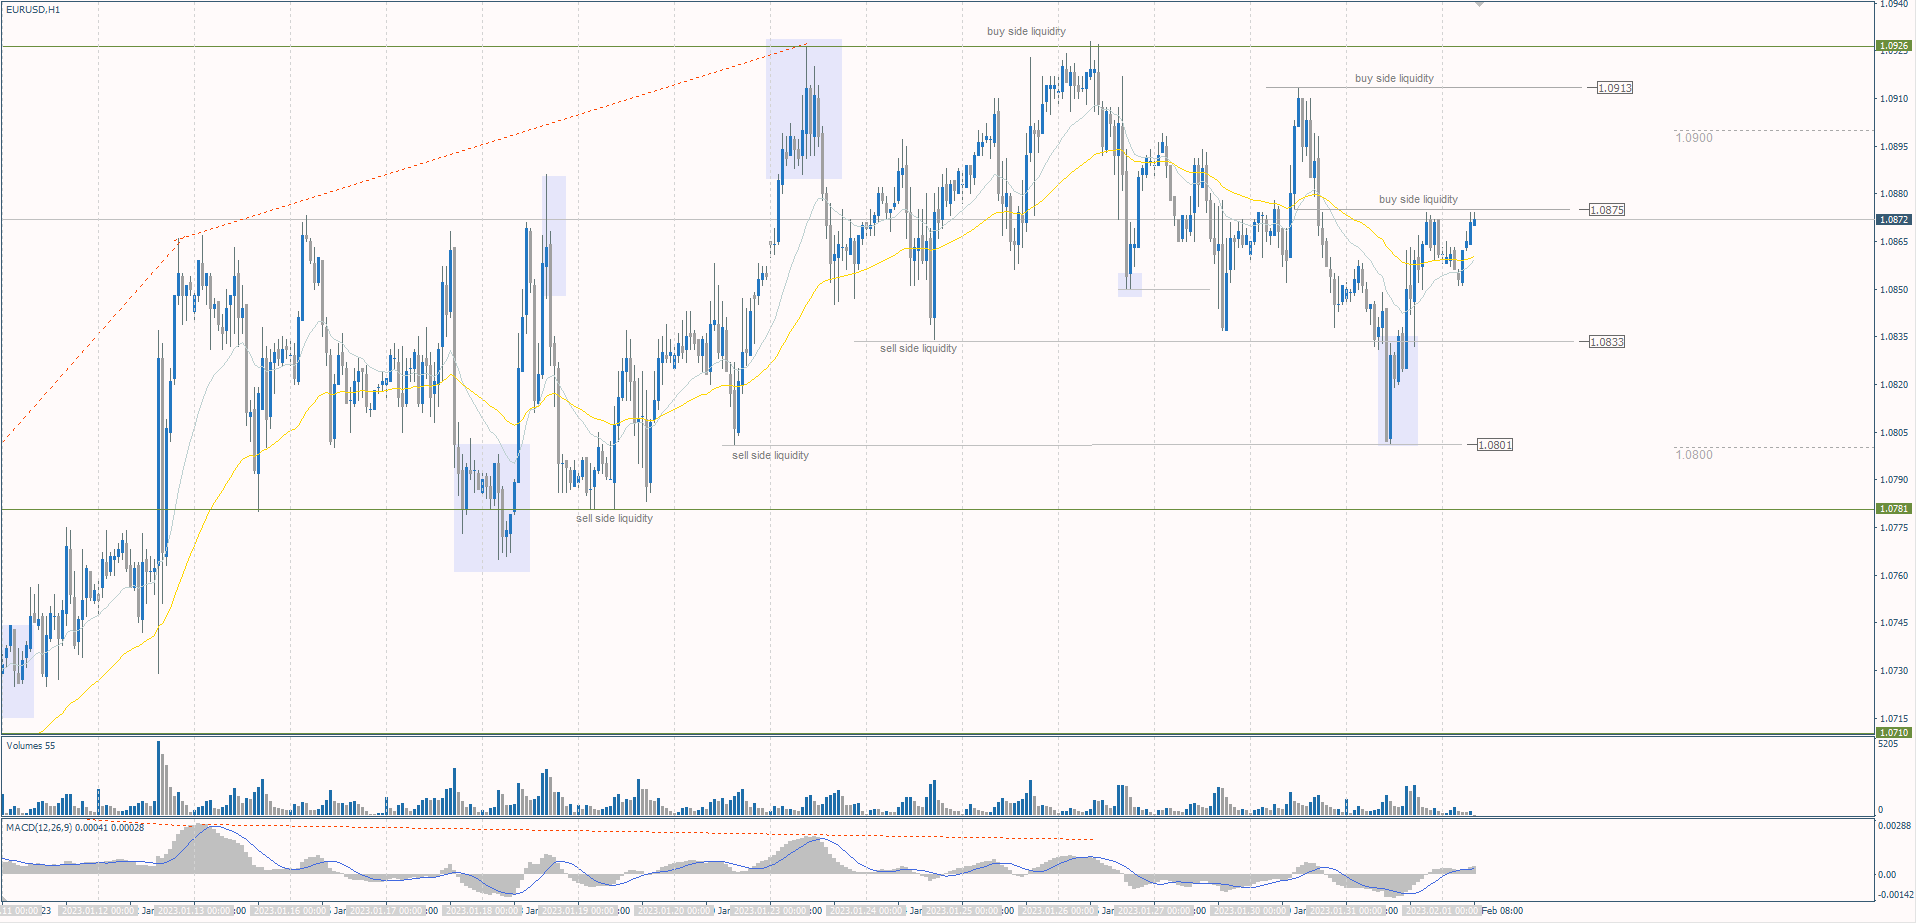This screenshot has width=1916, height=924.
Task: Select the small blue rectangle near 1.0850 line
Action: (1130, 285)
